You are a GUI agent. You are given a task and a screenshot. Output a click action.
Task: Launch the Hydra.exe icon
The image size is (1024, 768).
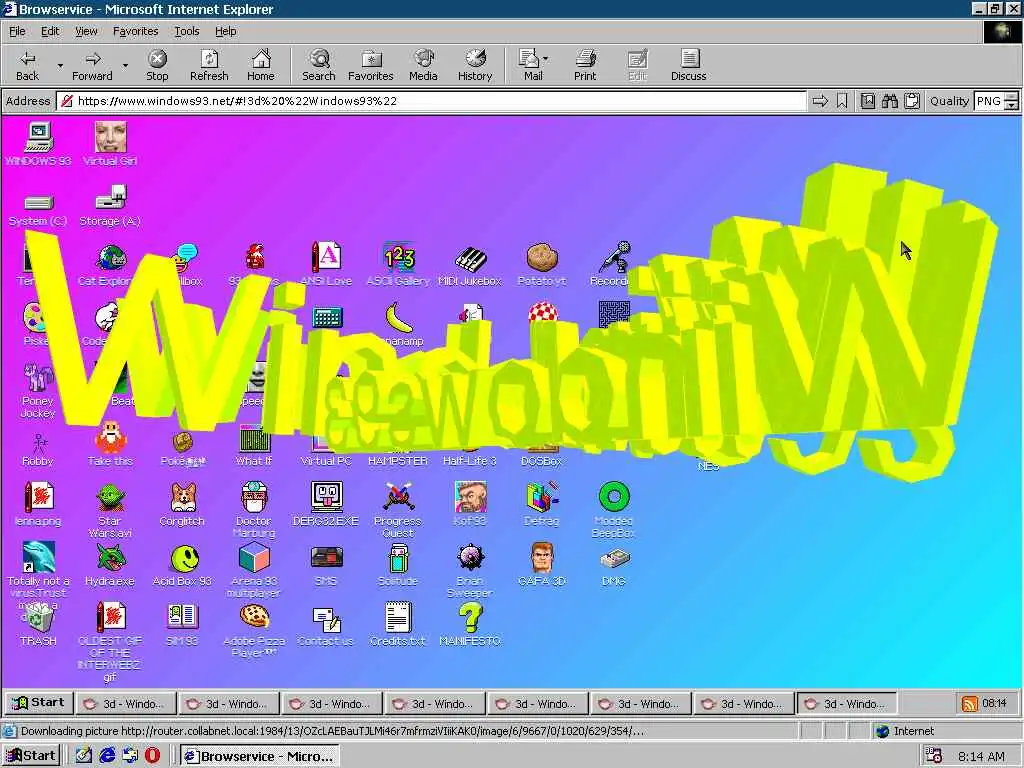(x=110, y=564)
